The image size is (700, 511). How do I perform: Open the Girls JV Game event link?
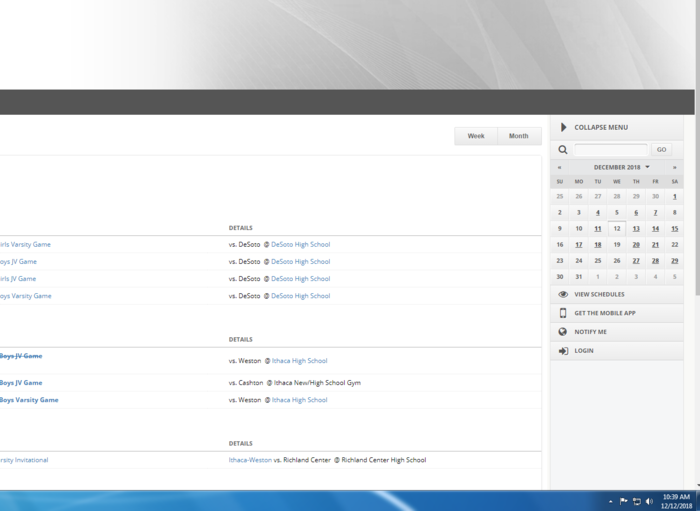(x=18, y=279)
